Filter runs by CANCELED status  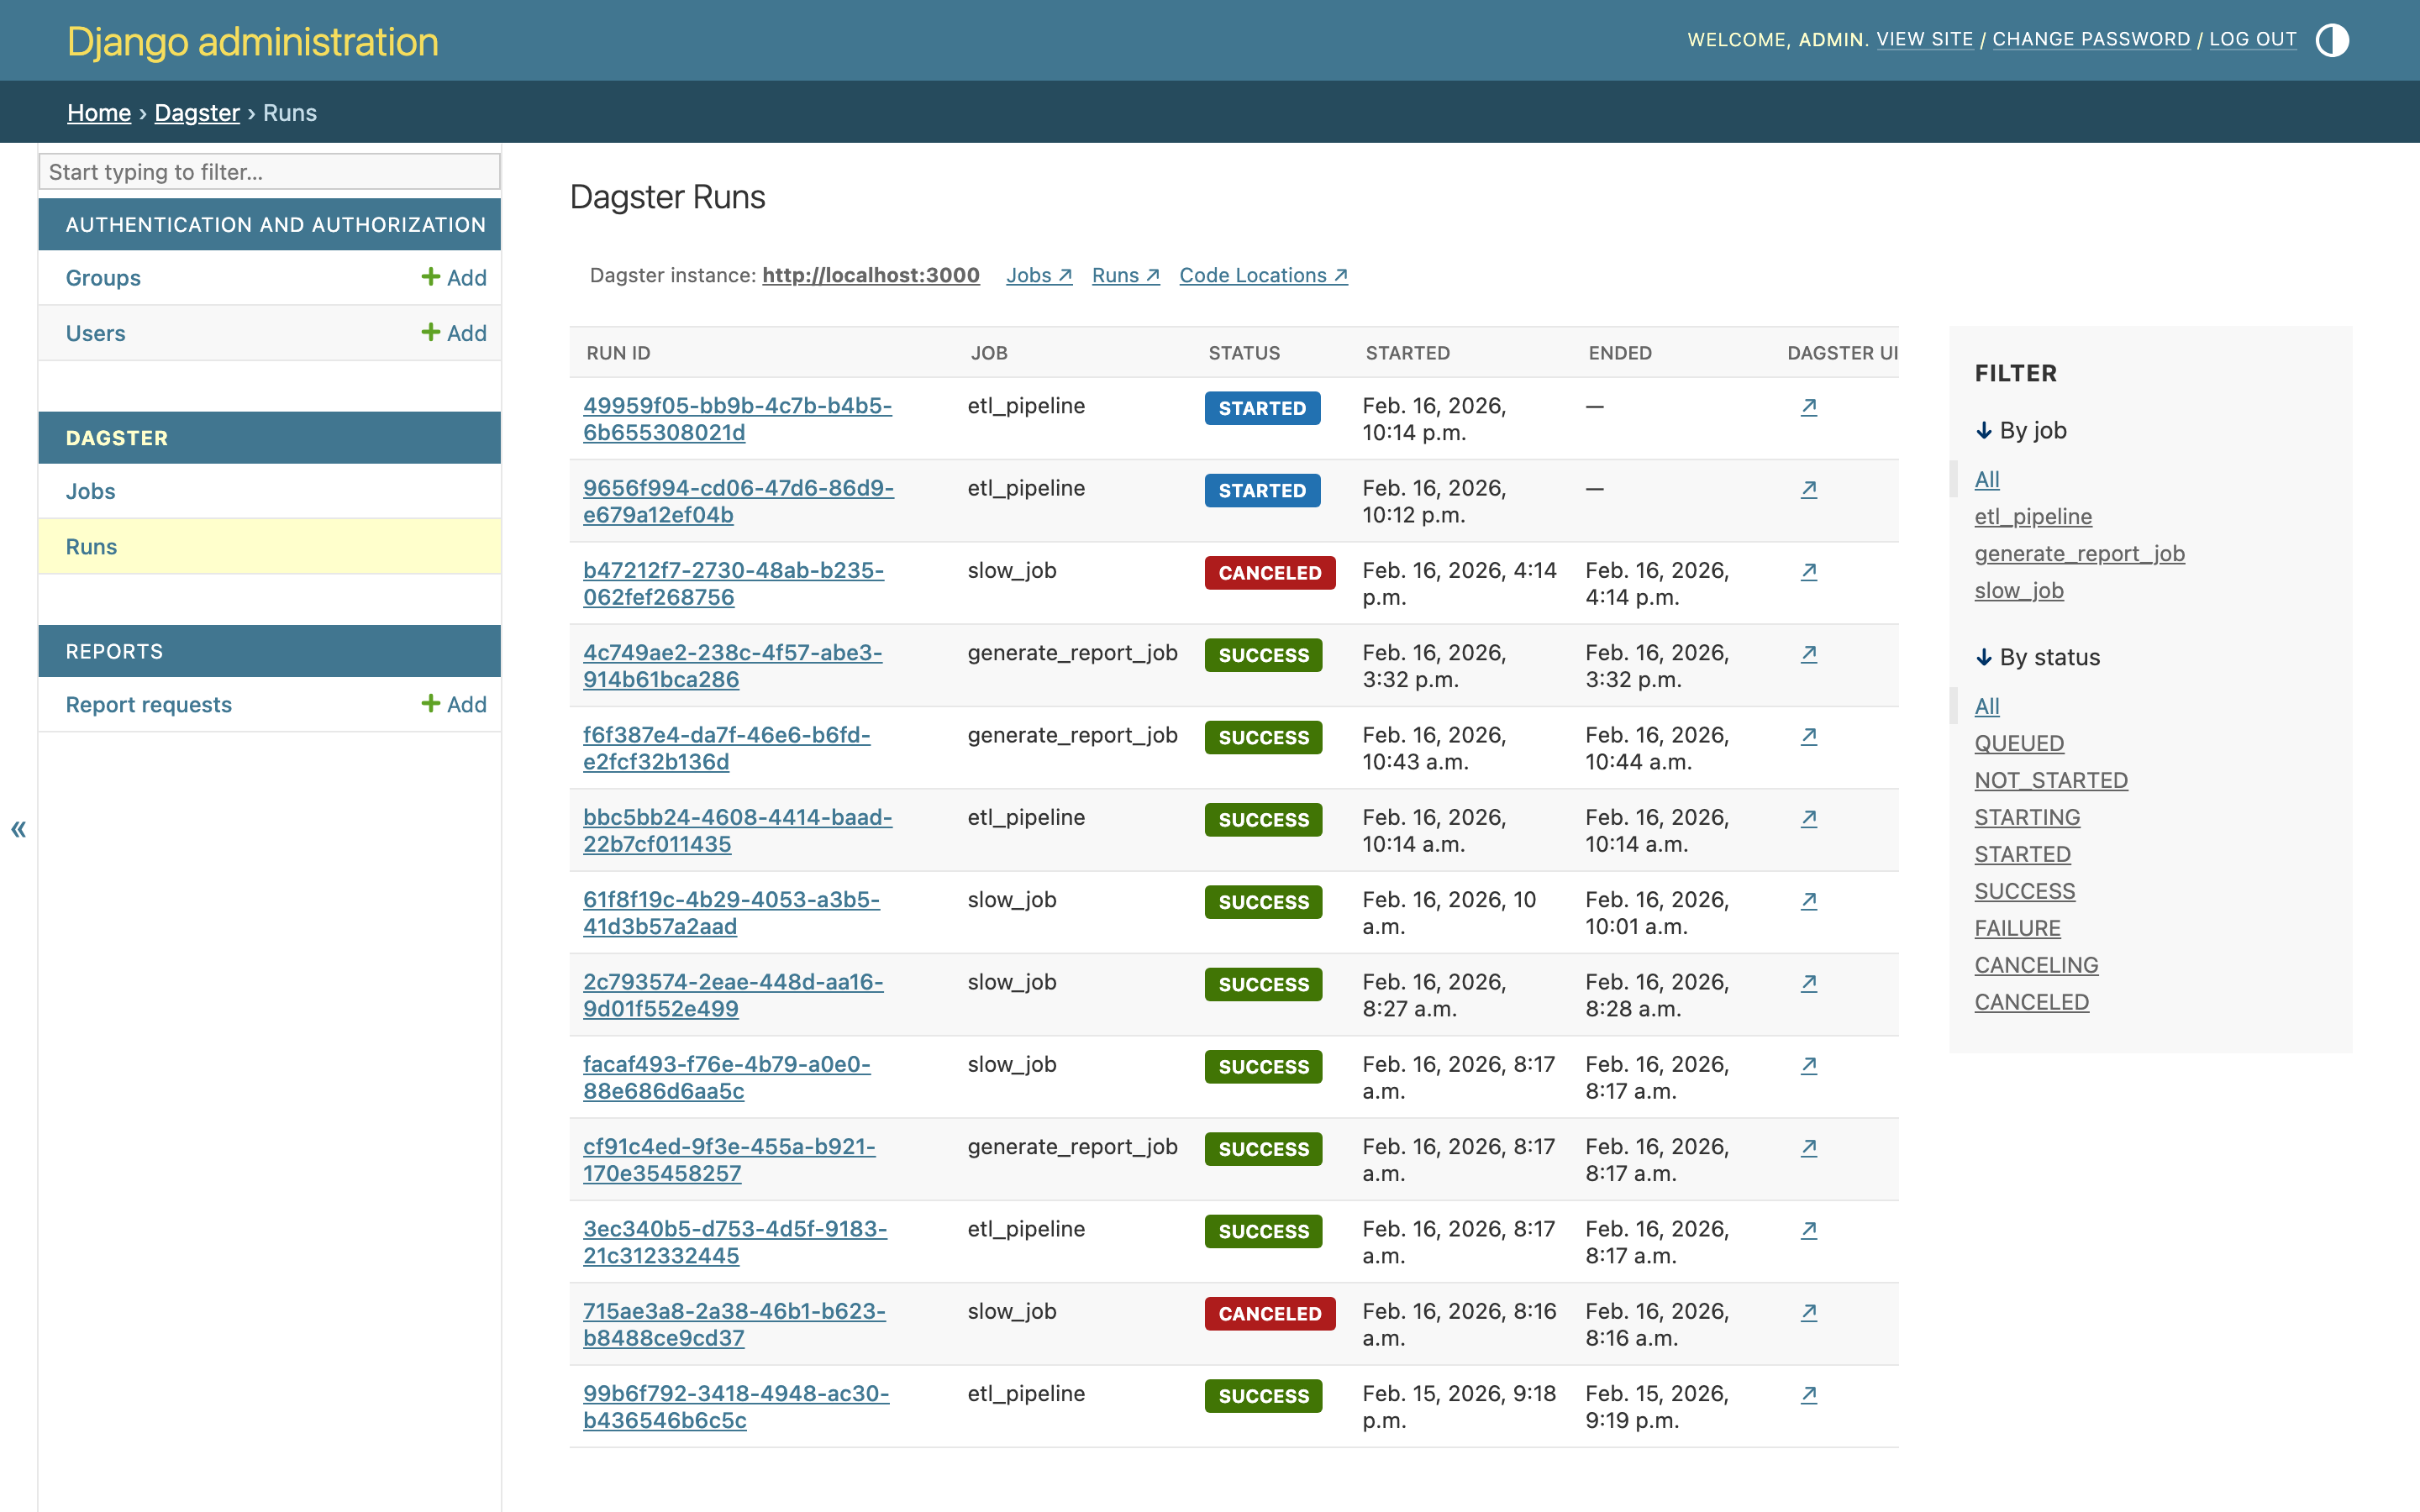[x=2031, y=1002]
